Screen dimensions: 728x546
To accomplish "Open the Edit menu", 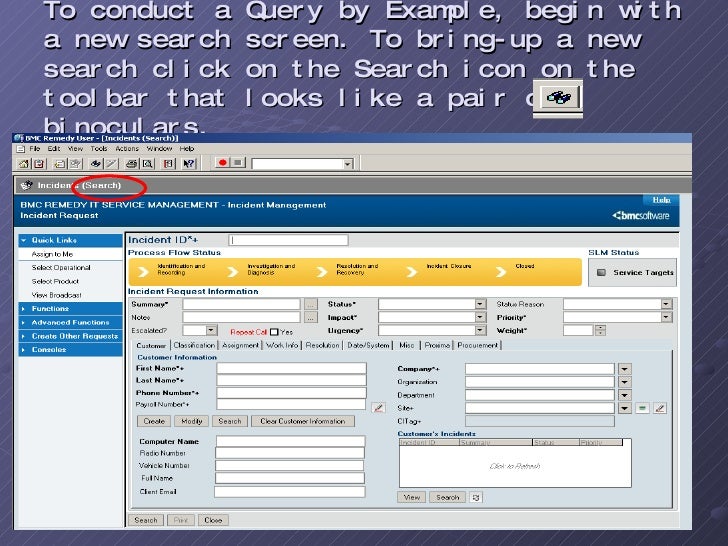I will 54,149.
